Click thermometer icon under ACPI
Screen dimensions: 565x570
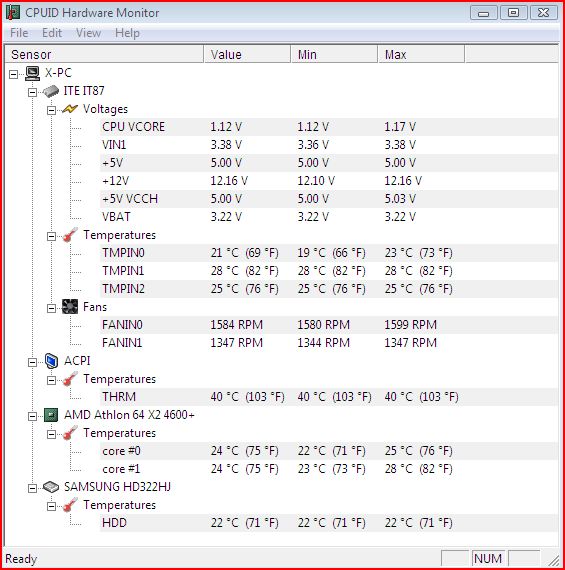[x=70, y=379]
